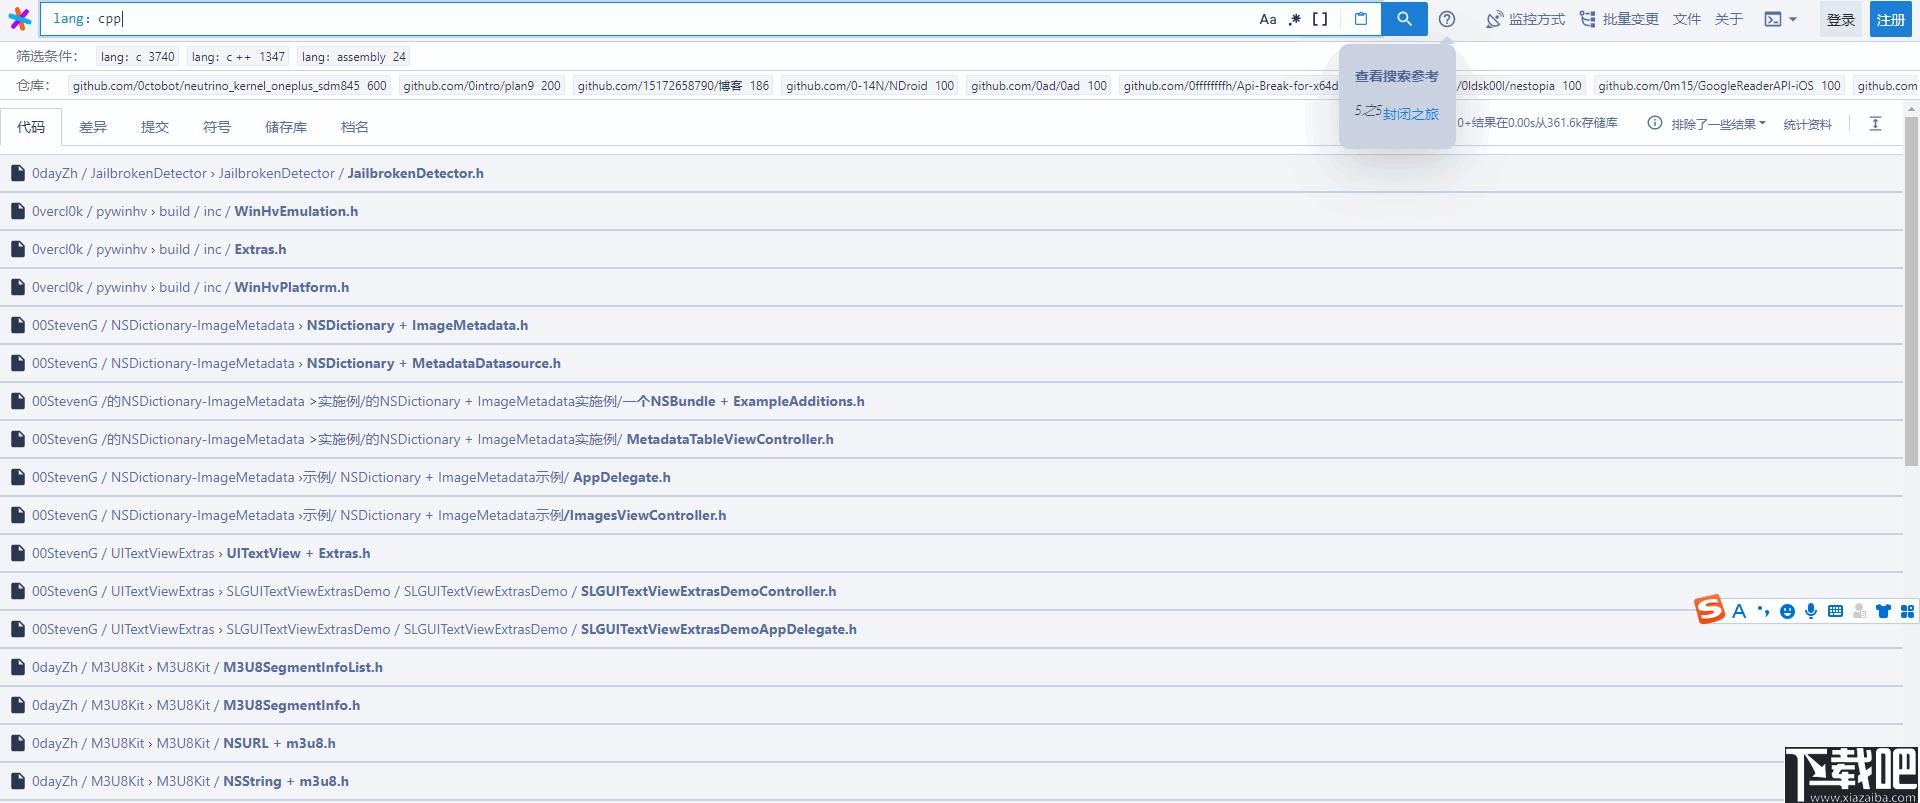Click the collapse/expand all results icon

(x=1875, y=124)
